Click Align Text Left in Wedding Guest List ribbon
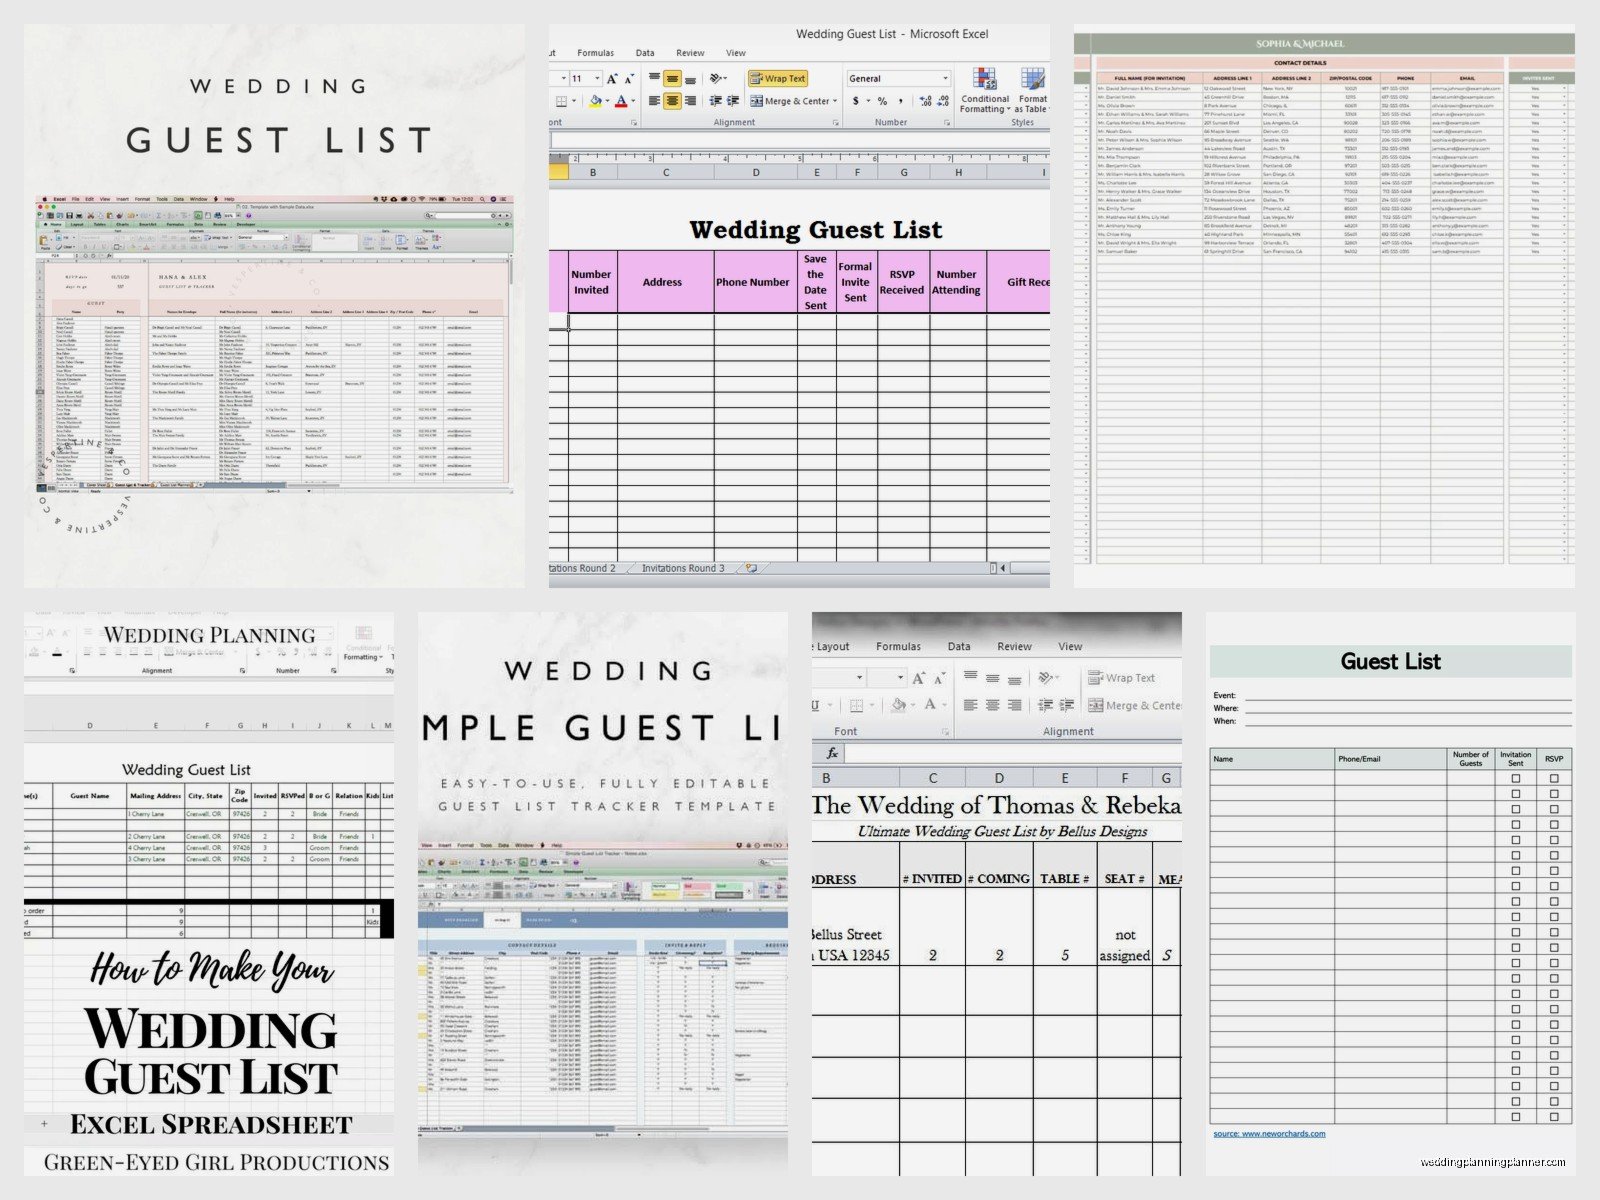Screen dimensions: 1600x1200 (655, 101)
